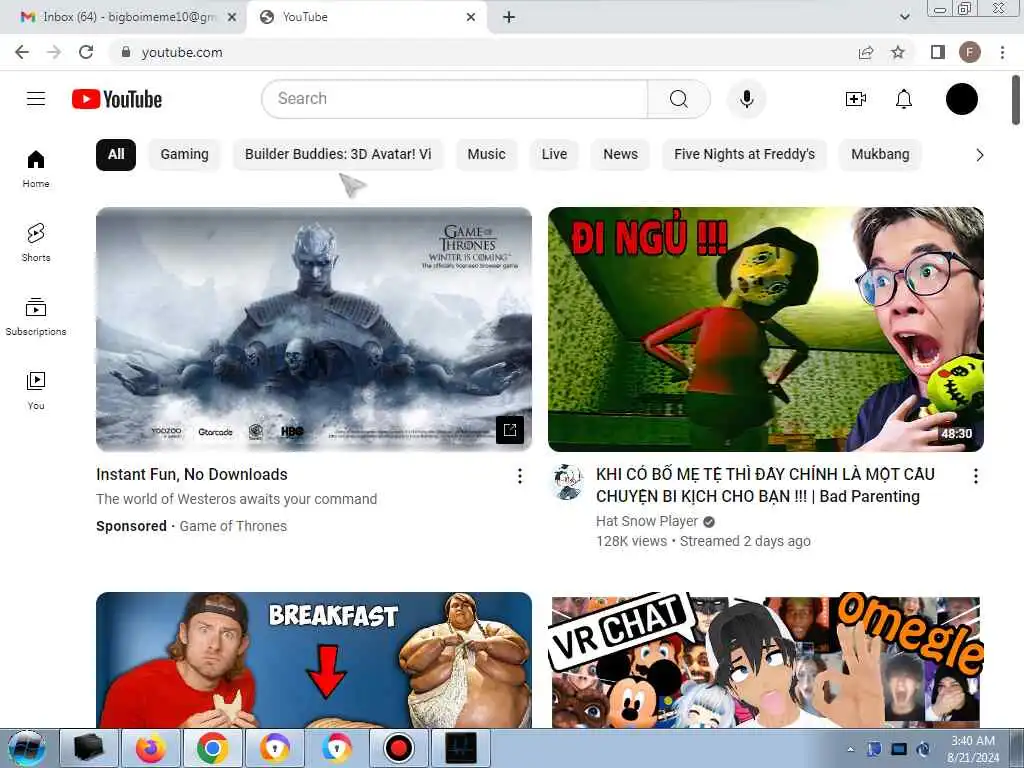Viewport: 1024px width, 768px height.
Task: Click the YouTube logo
Action: click(x=117, y=99)
